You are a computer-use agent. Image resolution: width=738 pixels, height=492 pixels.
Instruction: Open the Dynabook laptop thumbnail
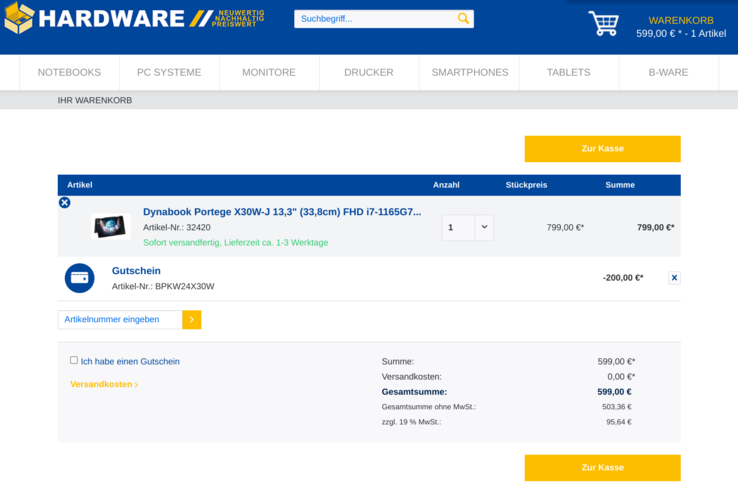point(111,226)
